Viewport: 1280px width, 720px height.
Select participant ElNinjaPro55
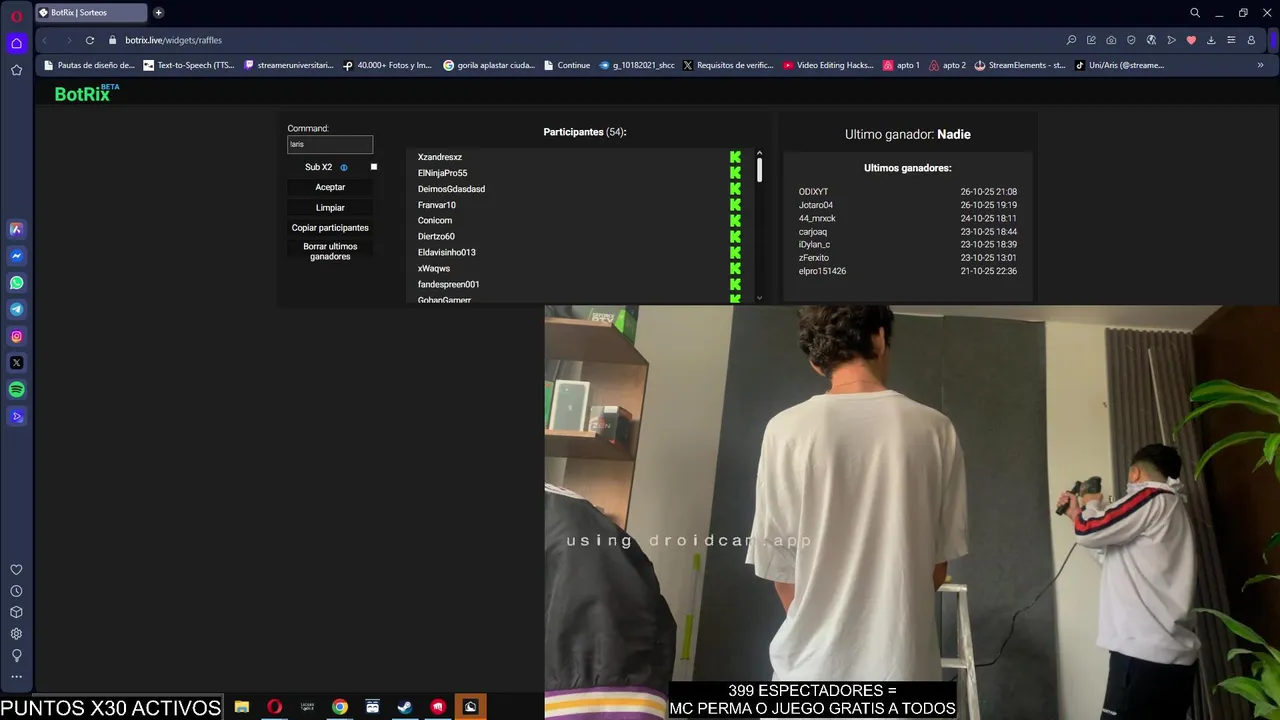(x=442, y=173)
